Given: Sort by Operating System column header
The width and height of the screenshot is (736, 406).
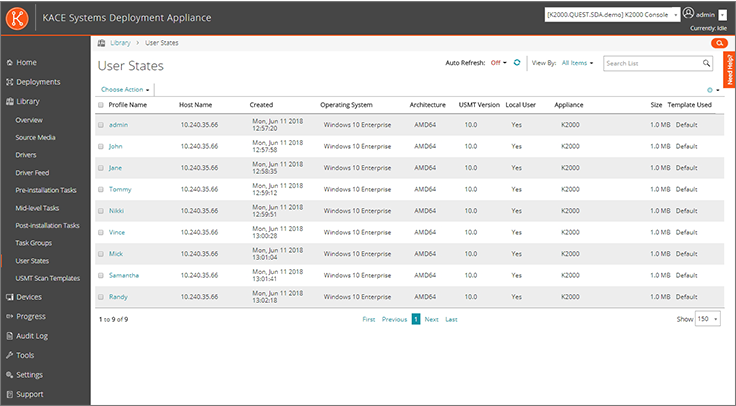Looking at the screenshot, I should point(346,105).
